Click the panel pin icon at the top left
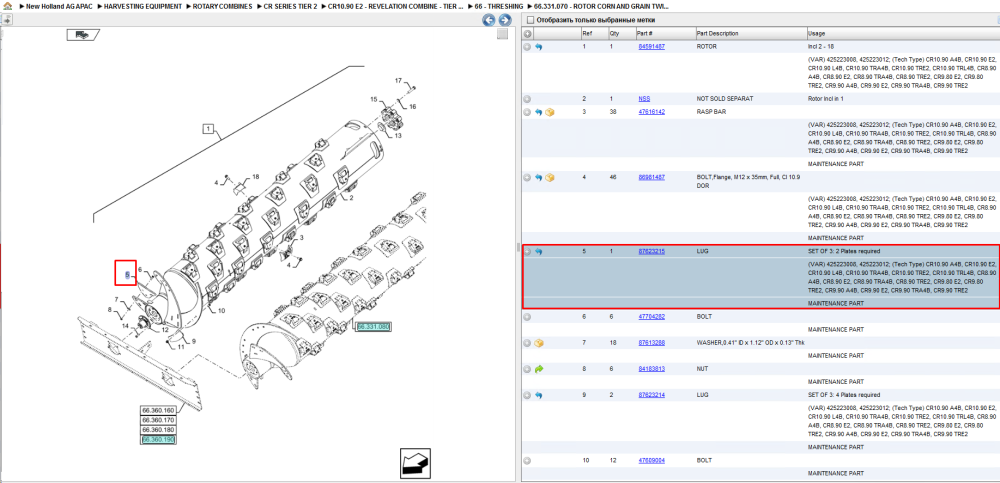Screen dimensions: 1000x483 pos(6,19)
